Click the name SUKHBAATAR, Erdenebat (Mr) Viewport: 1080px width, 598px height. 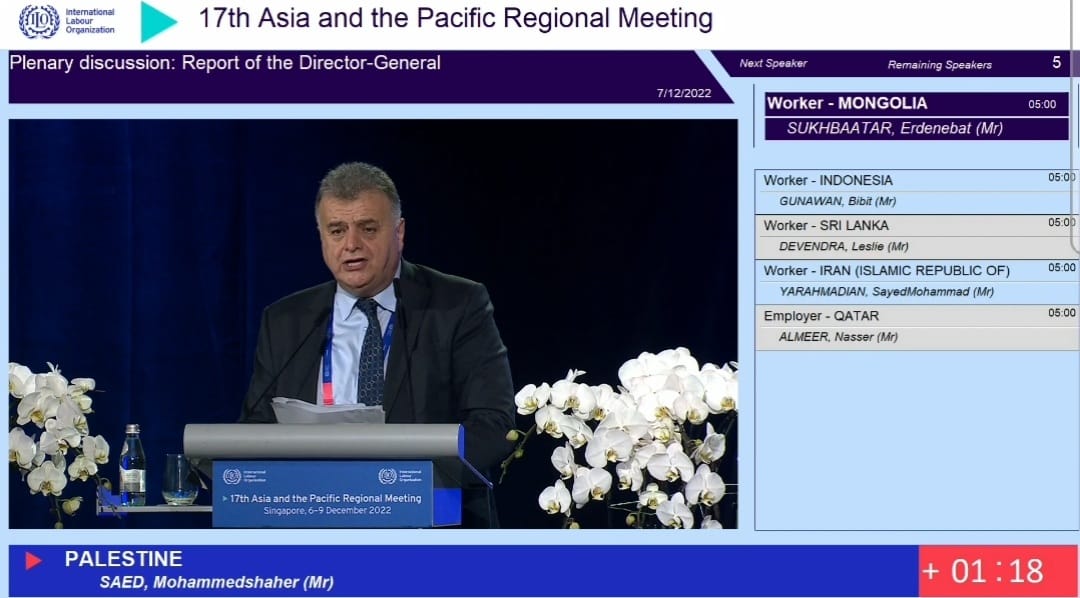[894, 128]
